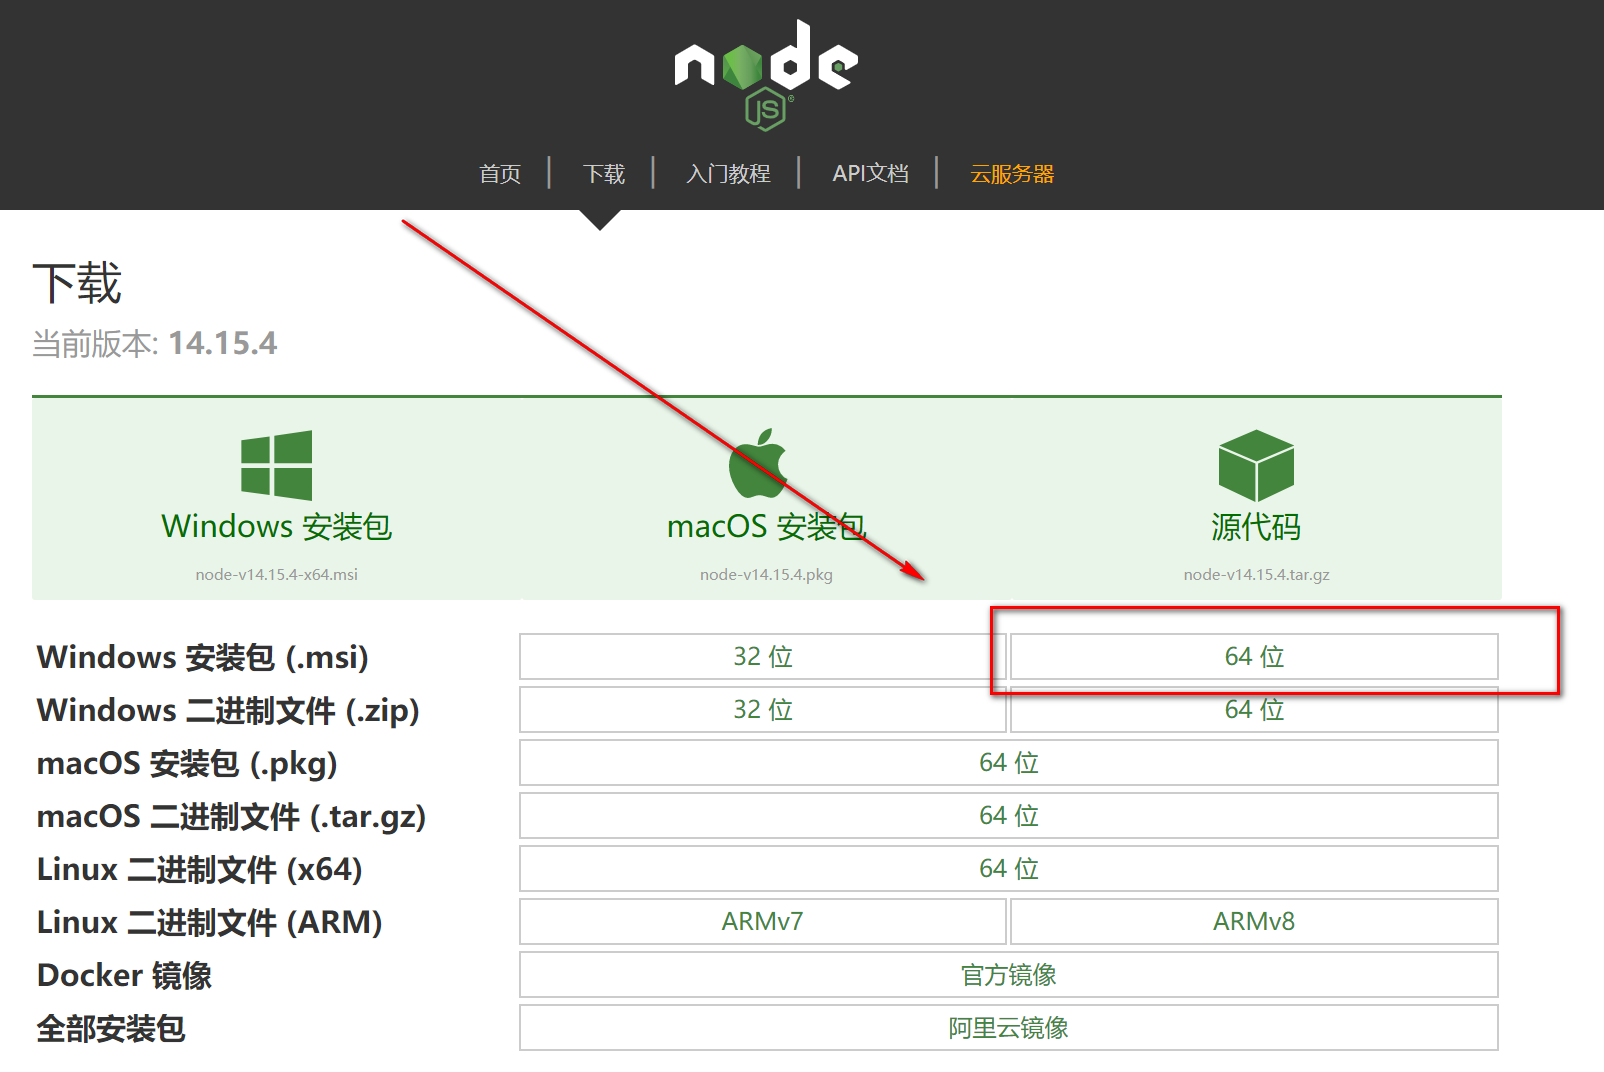The height and width of the screenshot is (1072, 1604).
Task: Open the 首页 nav item
Action: [500, 174]
